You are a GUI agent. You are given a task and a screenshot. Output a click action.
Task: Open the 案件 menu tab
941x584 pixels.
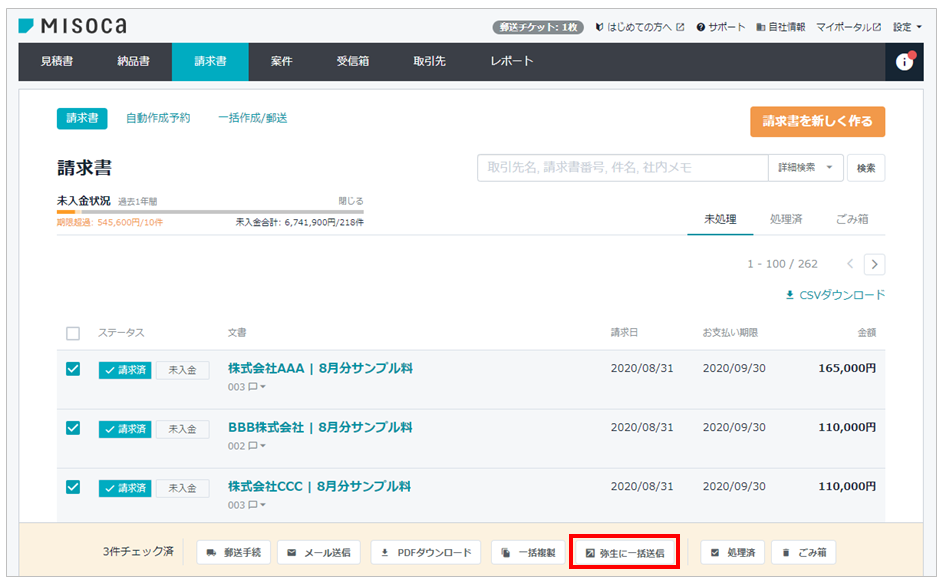click(281, 61)
